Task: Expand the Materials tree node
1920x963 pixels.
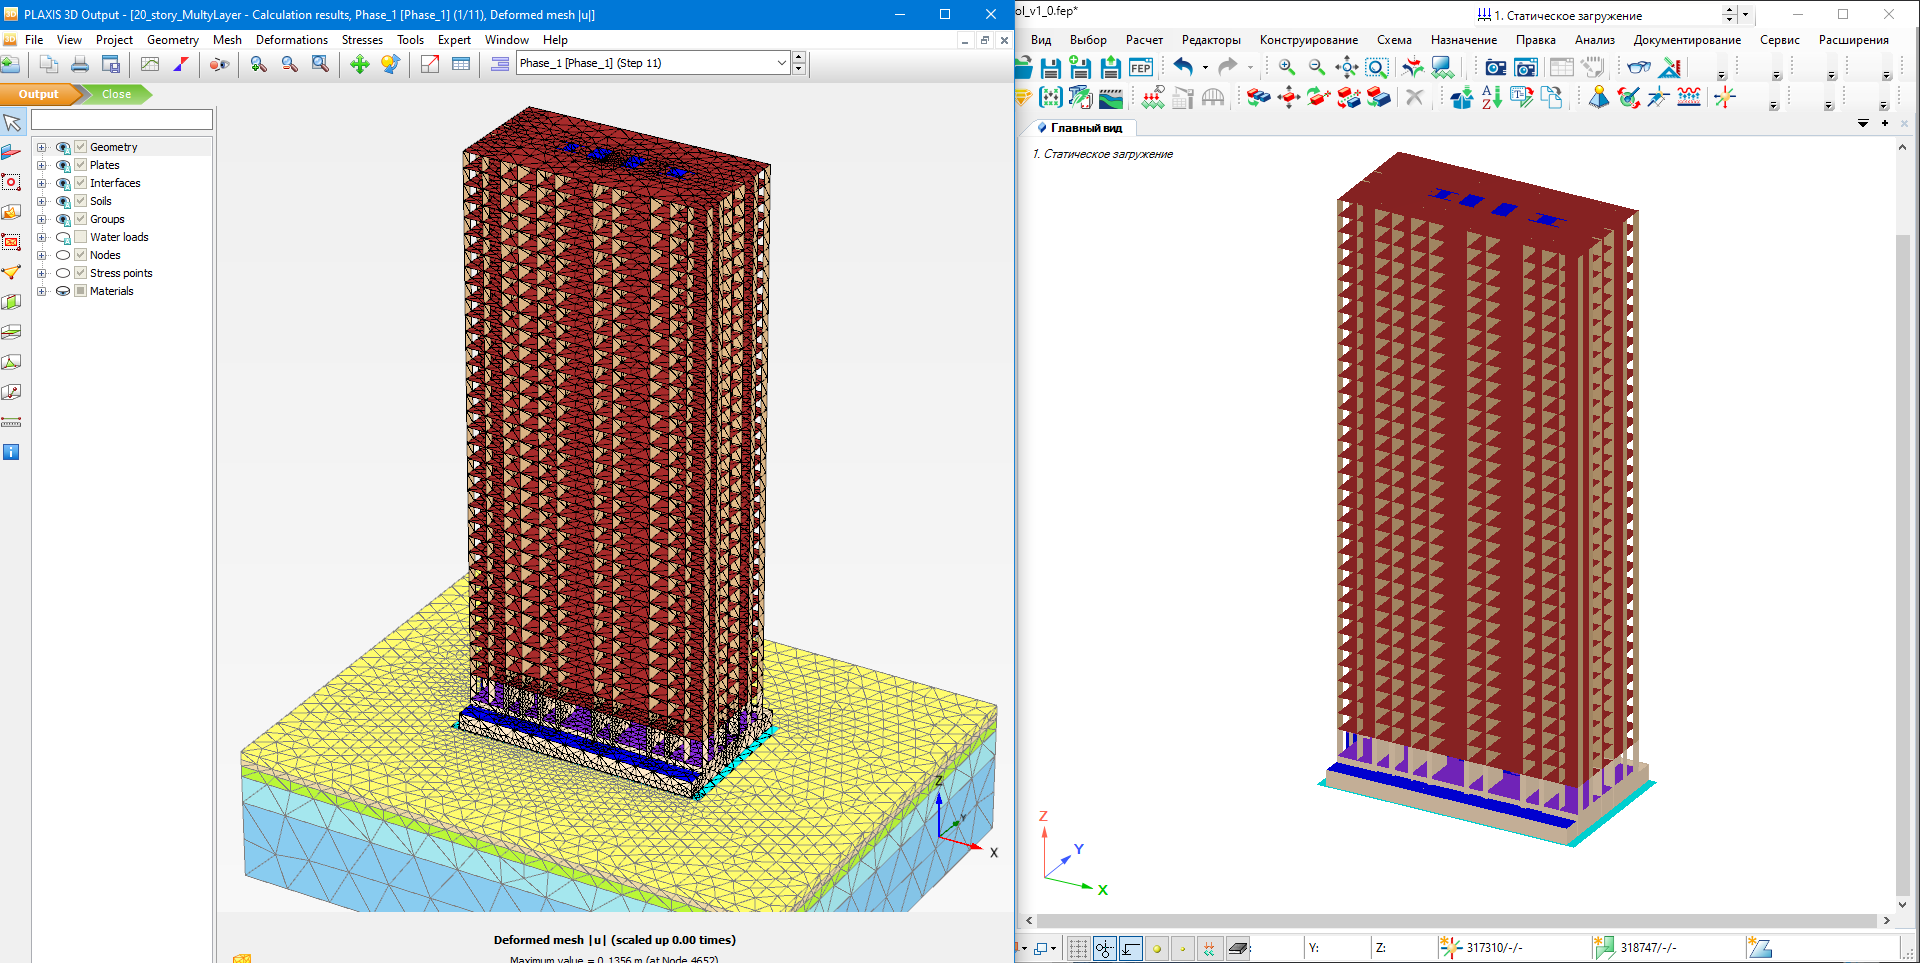Action: coord(42,291)
